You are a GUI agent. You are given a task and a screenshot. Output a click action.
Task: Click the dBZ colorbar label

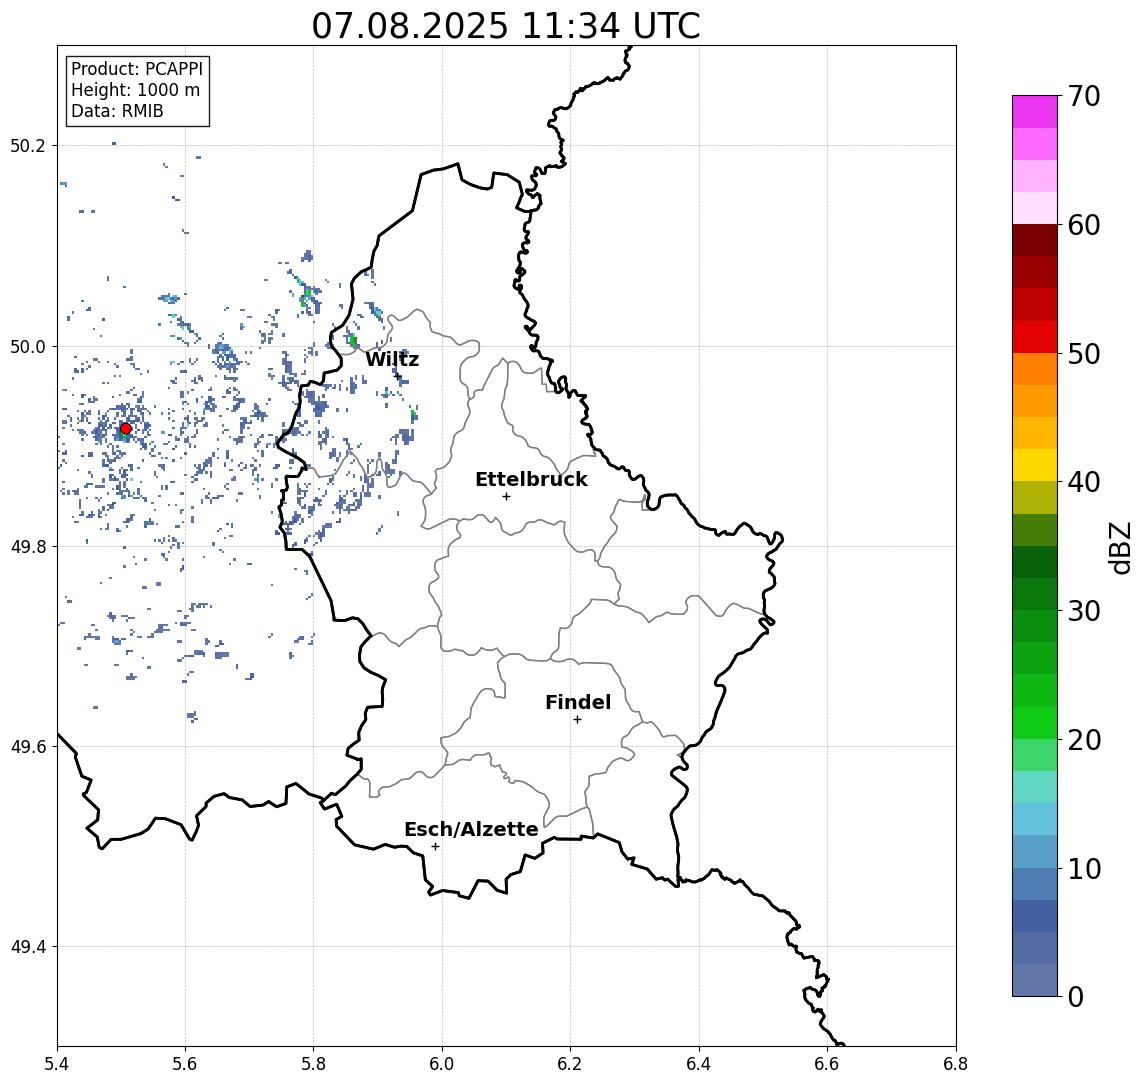(x=1119, y=546)
